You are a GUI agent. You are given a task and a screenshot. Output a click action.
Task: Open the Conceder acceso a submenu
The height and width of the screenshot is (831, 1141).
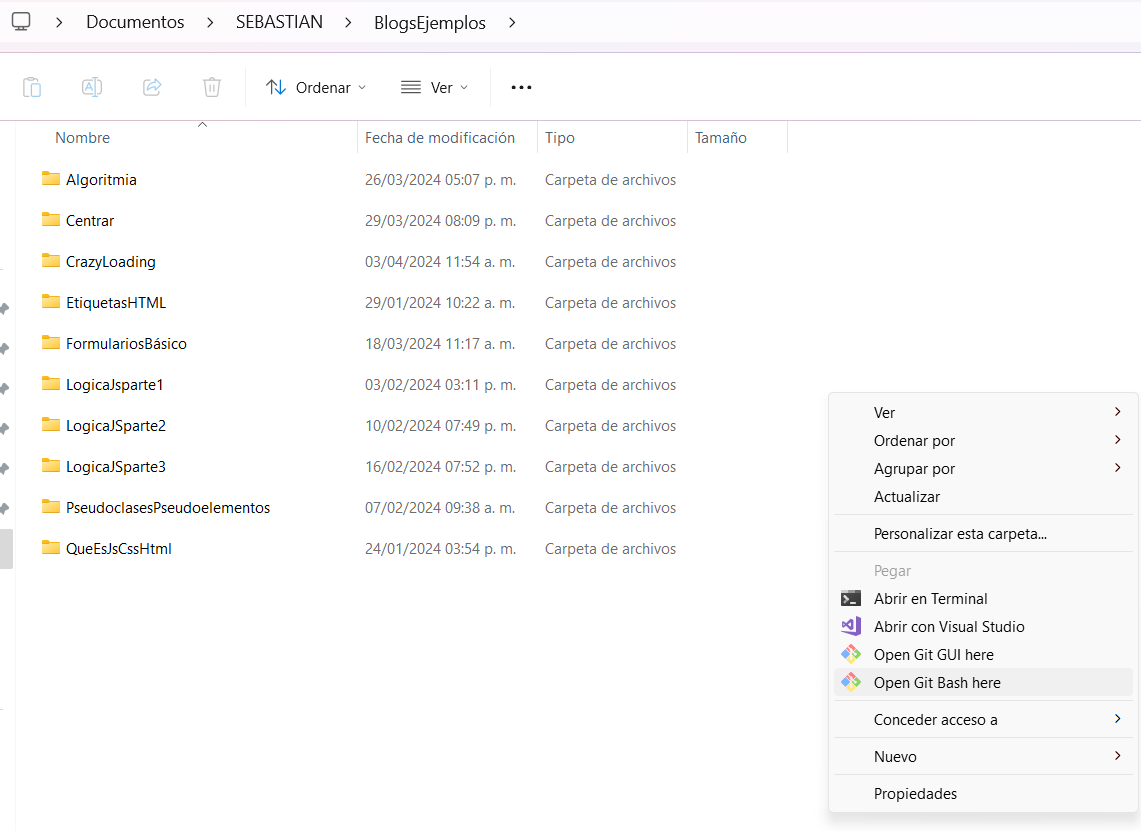[x=983, y=719]
